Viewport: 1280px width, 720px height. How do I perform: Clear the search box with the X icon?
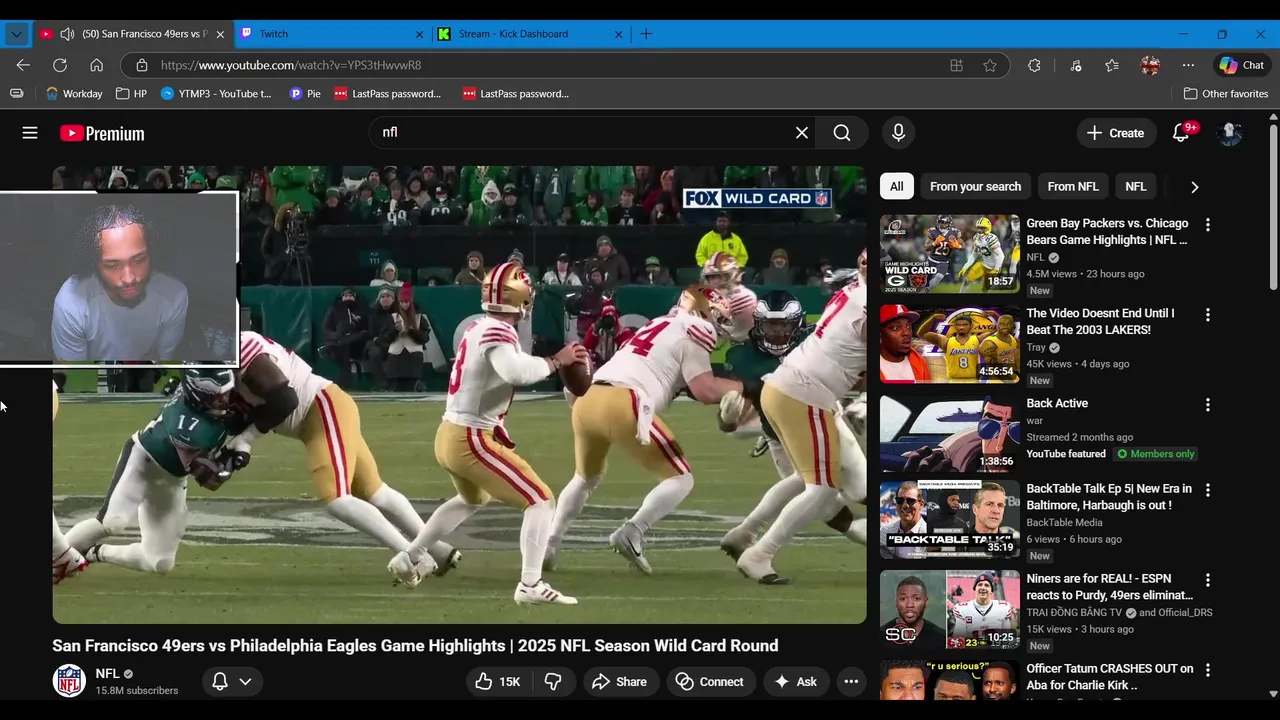pos(802,133)
